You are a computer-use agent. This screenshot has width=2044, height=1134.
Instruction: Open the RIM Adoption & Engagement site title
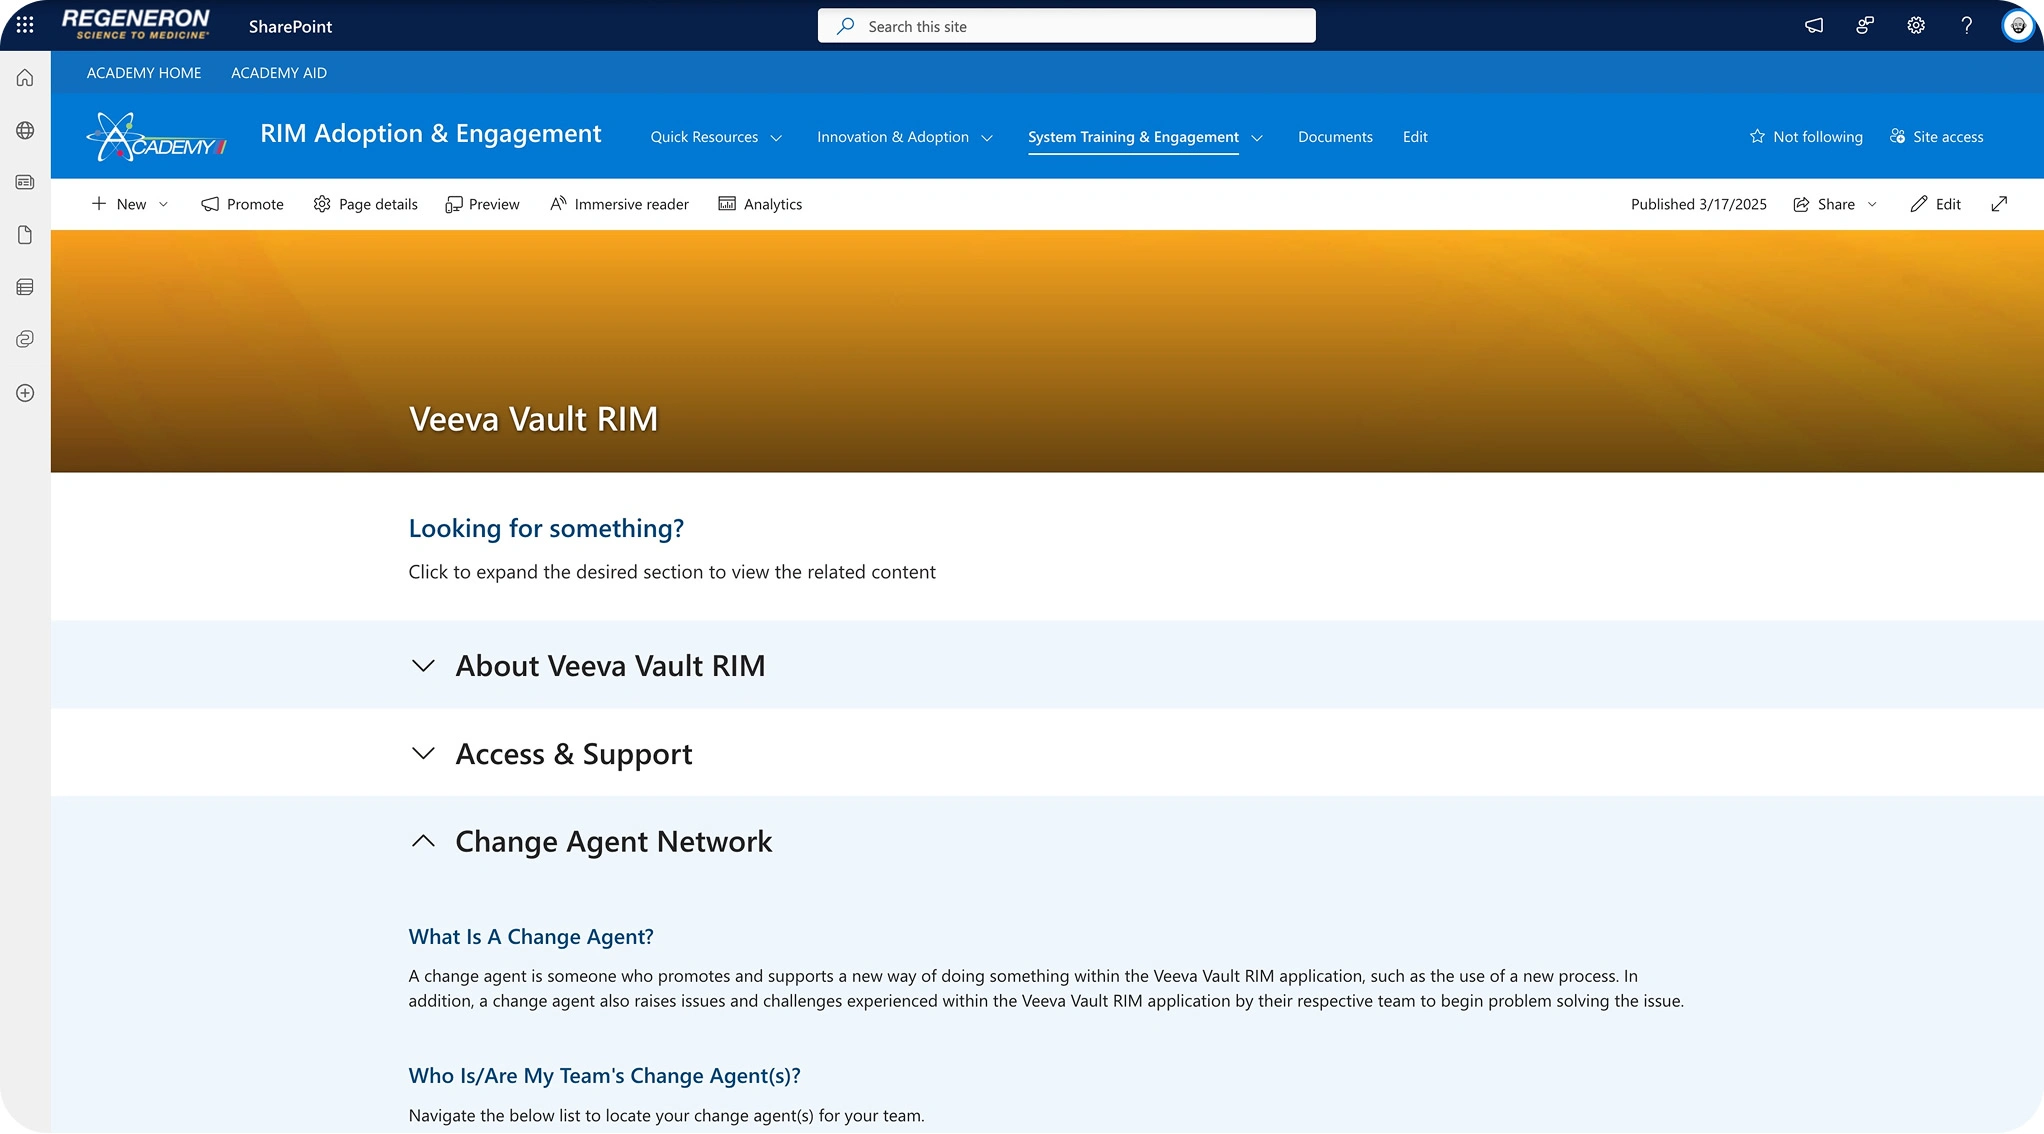tap(431, 134)
